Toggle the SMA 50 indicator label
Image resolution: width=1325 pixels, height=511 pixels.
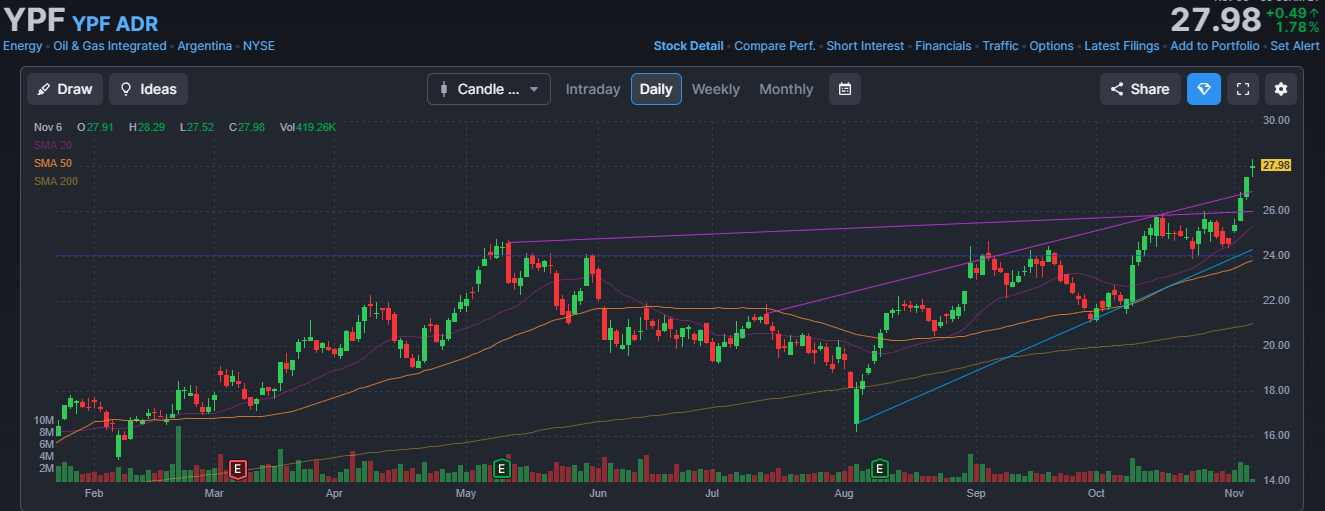click(x=53, y=163)
